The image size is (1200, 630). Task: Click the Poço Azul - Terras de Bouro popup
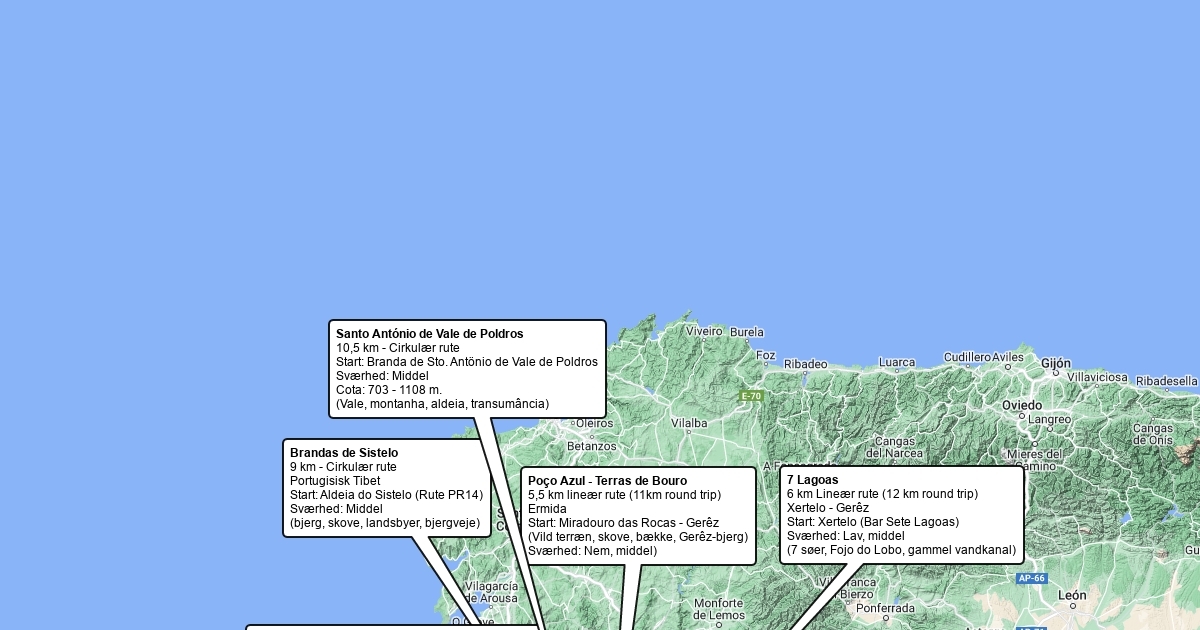pyautogui.click(x=638, y=516)
